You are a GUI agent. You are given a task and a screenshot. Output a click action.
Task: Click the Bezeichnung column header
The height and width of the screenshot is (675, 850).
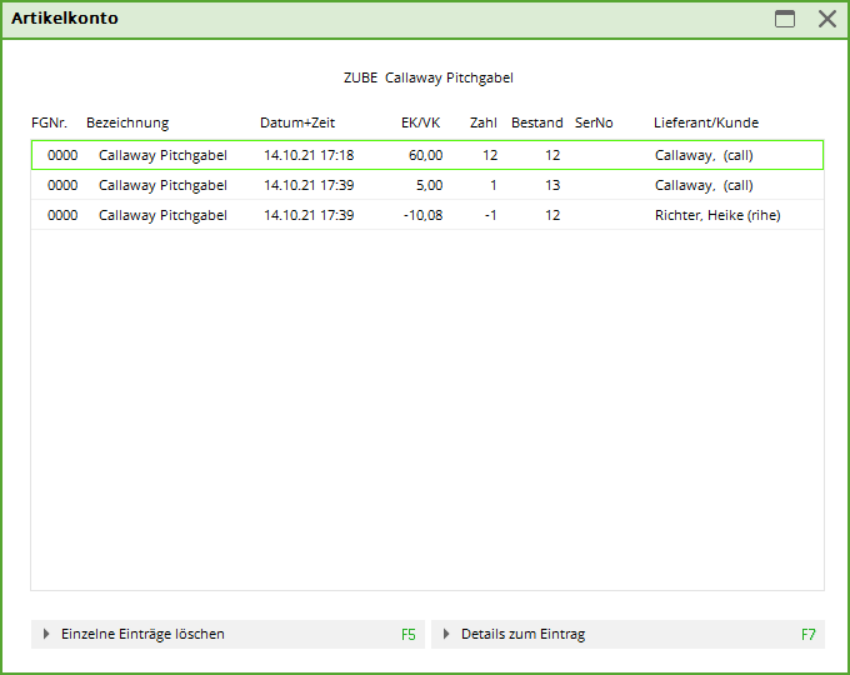[127, 123]
